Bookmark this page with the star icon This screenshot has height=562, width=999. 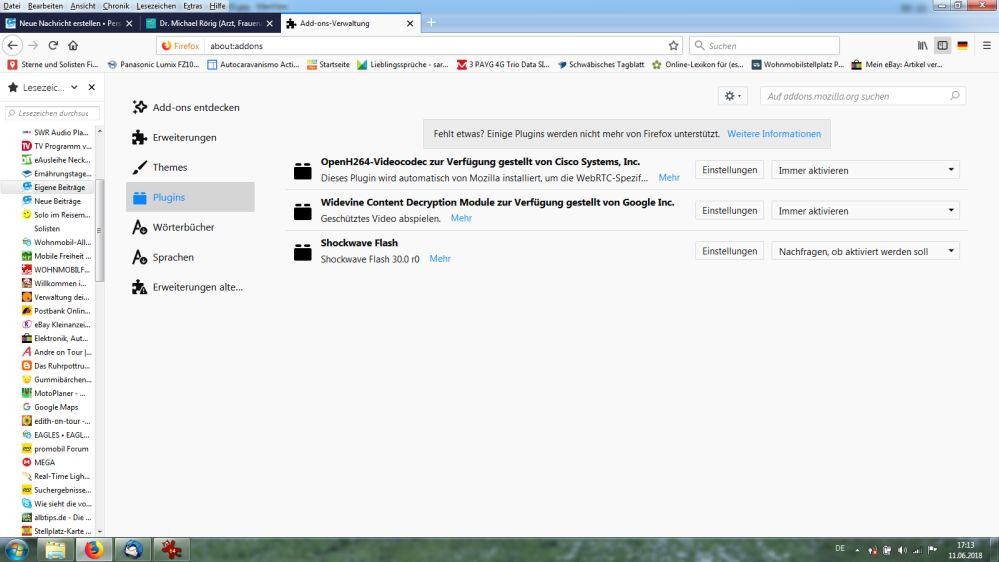[x=673, y=46]
